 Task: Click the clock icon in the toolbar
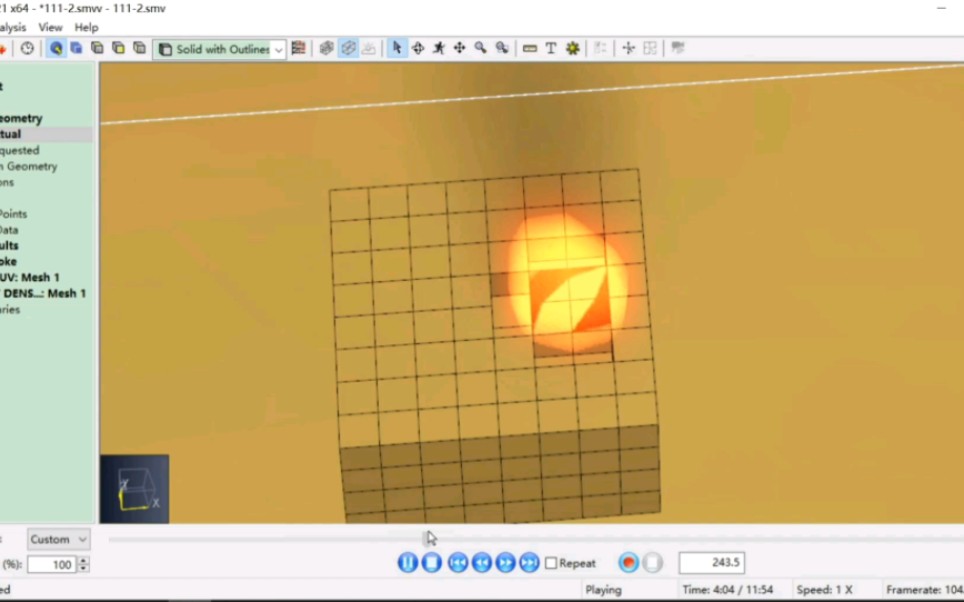27,49
